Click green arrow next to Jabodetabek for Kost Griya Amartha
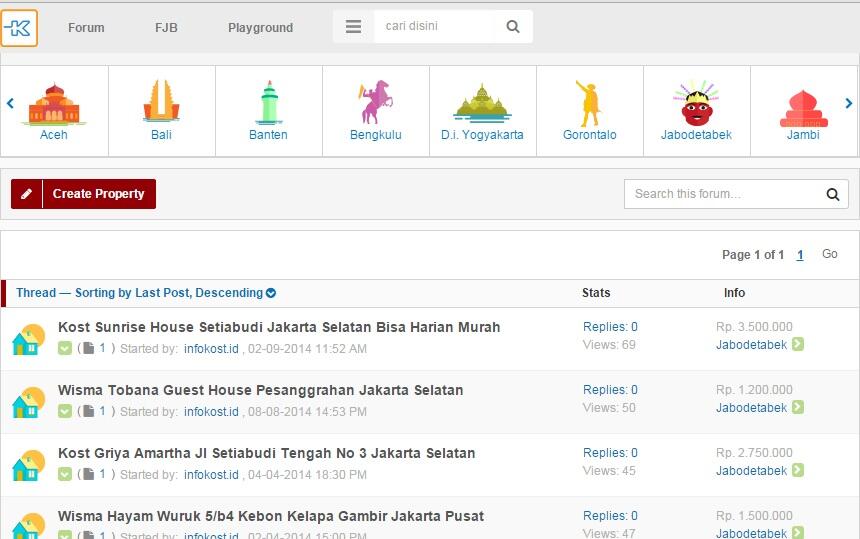860x539 pixels. click(x=798, y=470)
